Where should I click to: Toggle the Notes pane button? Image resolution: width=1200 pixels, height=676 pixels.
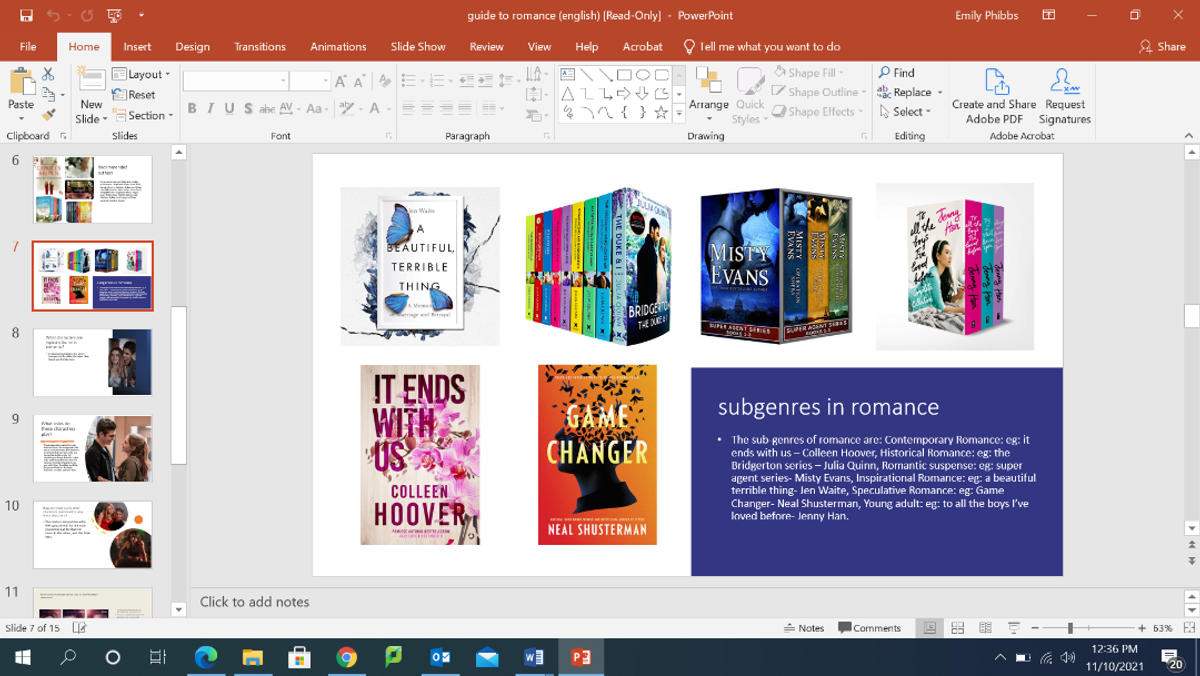804,628
